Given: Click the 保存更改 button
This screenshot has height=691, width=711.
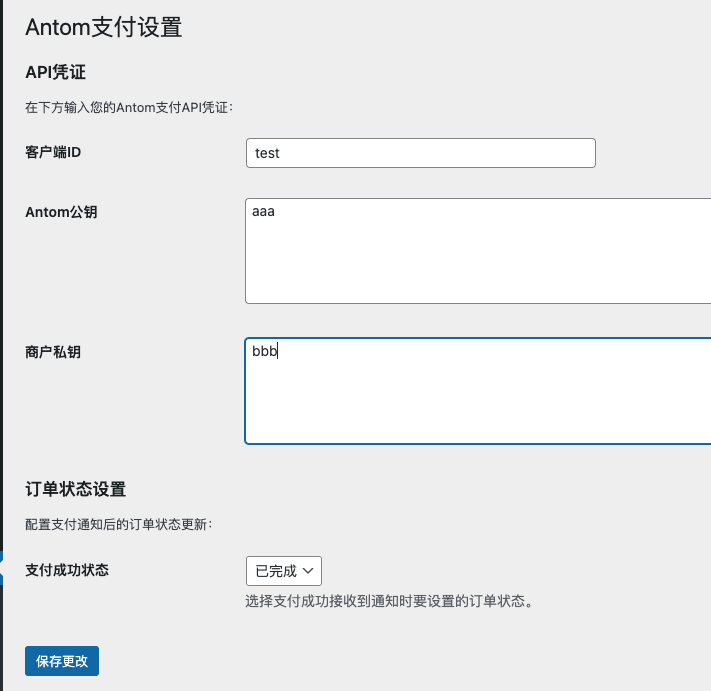Looking at the screenshot, I should click(x=62, y=661).
